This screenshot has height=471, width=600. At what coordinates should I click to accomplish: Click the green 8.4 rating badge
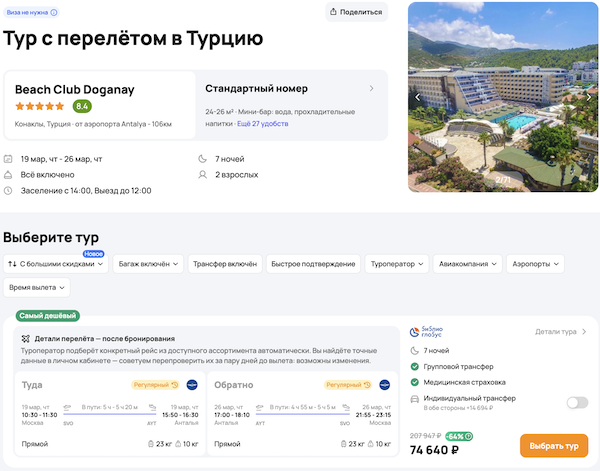click(82, 106)
